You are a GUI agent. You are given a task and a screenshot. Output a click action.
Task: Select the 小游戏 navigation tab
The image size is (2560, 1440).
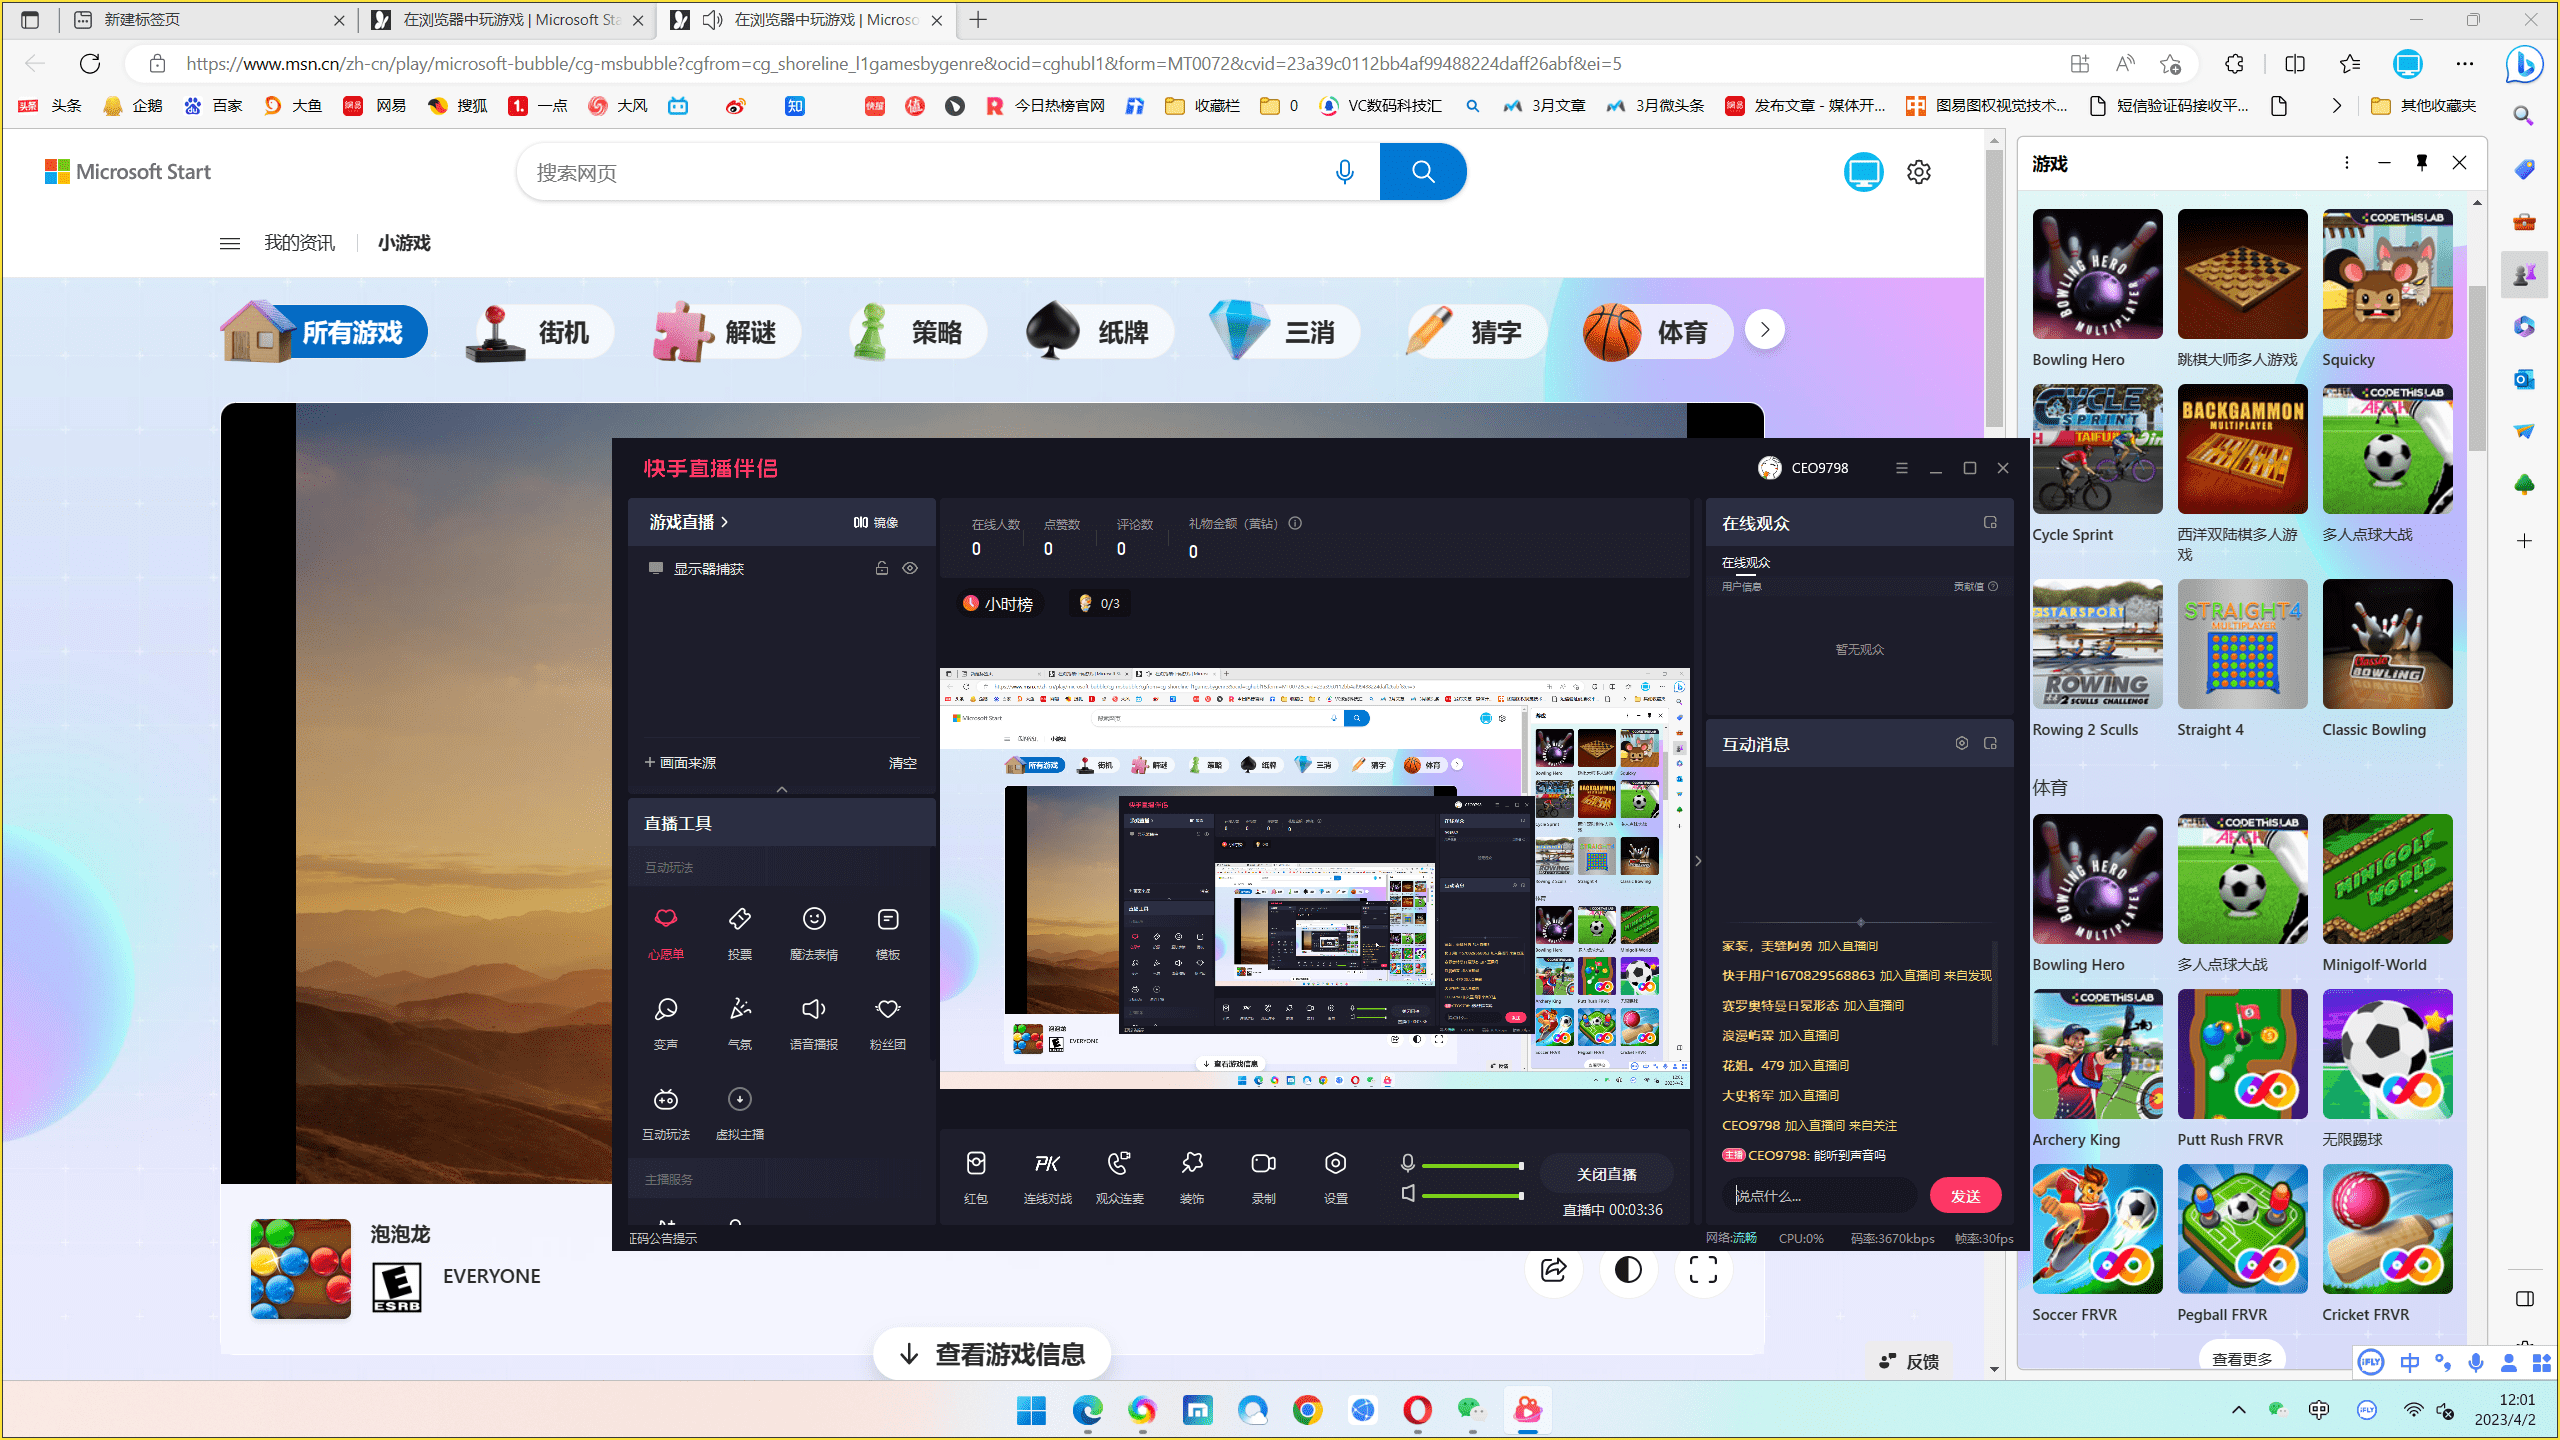coord(404,243)
